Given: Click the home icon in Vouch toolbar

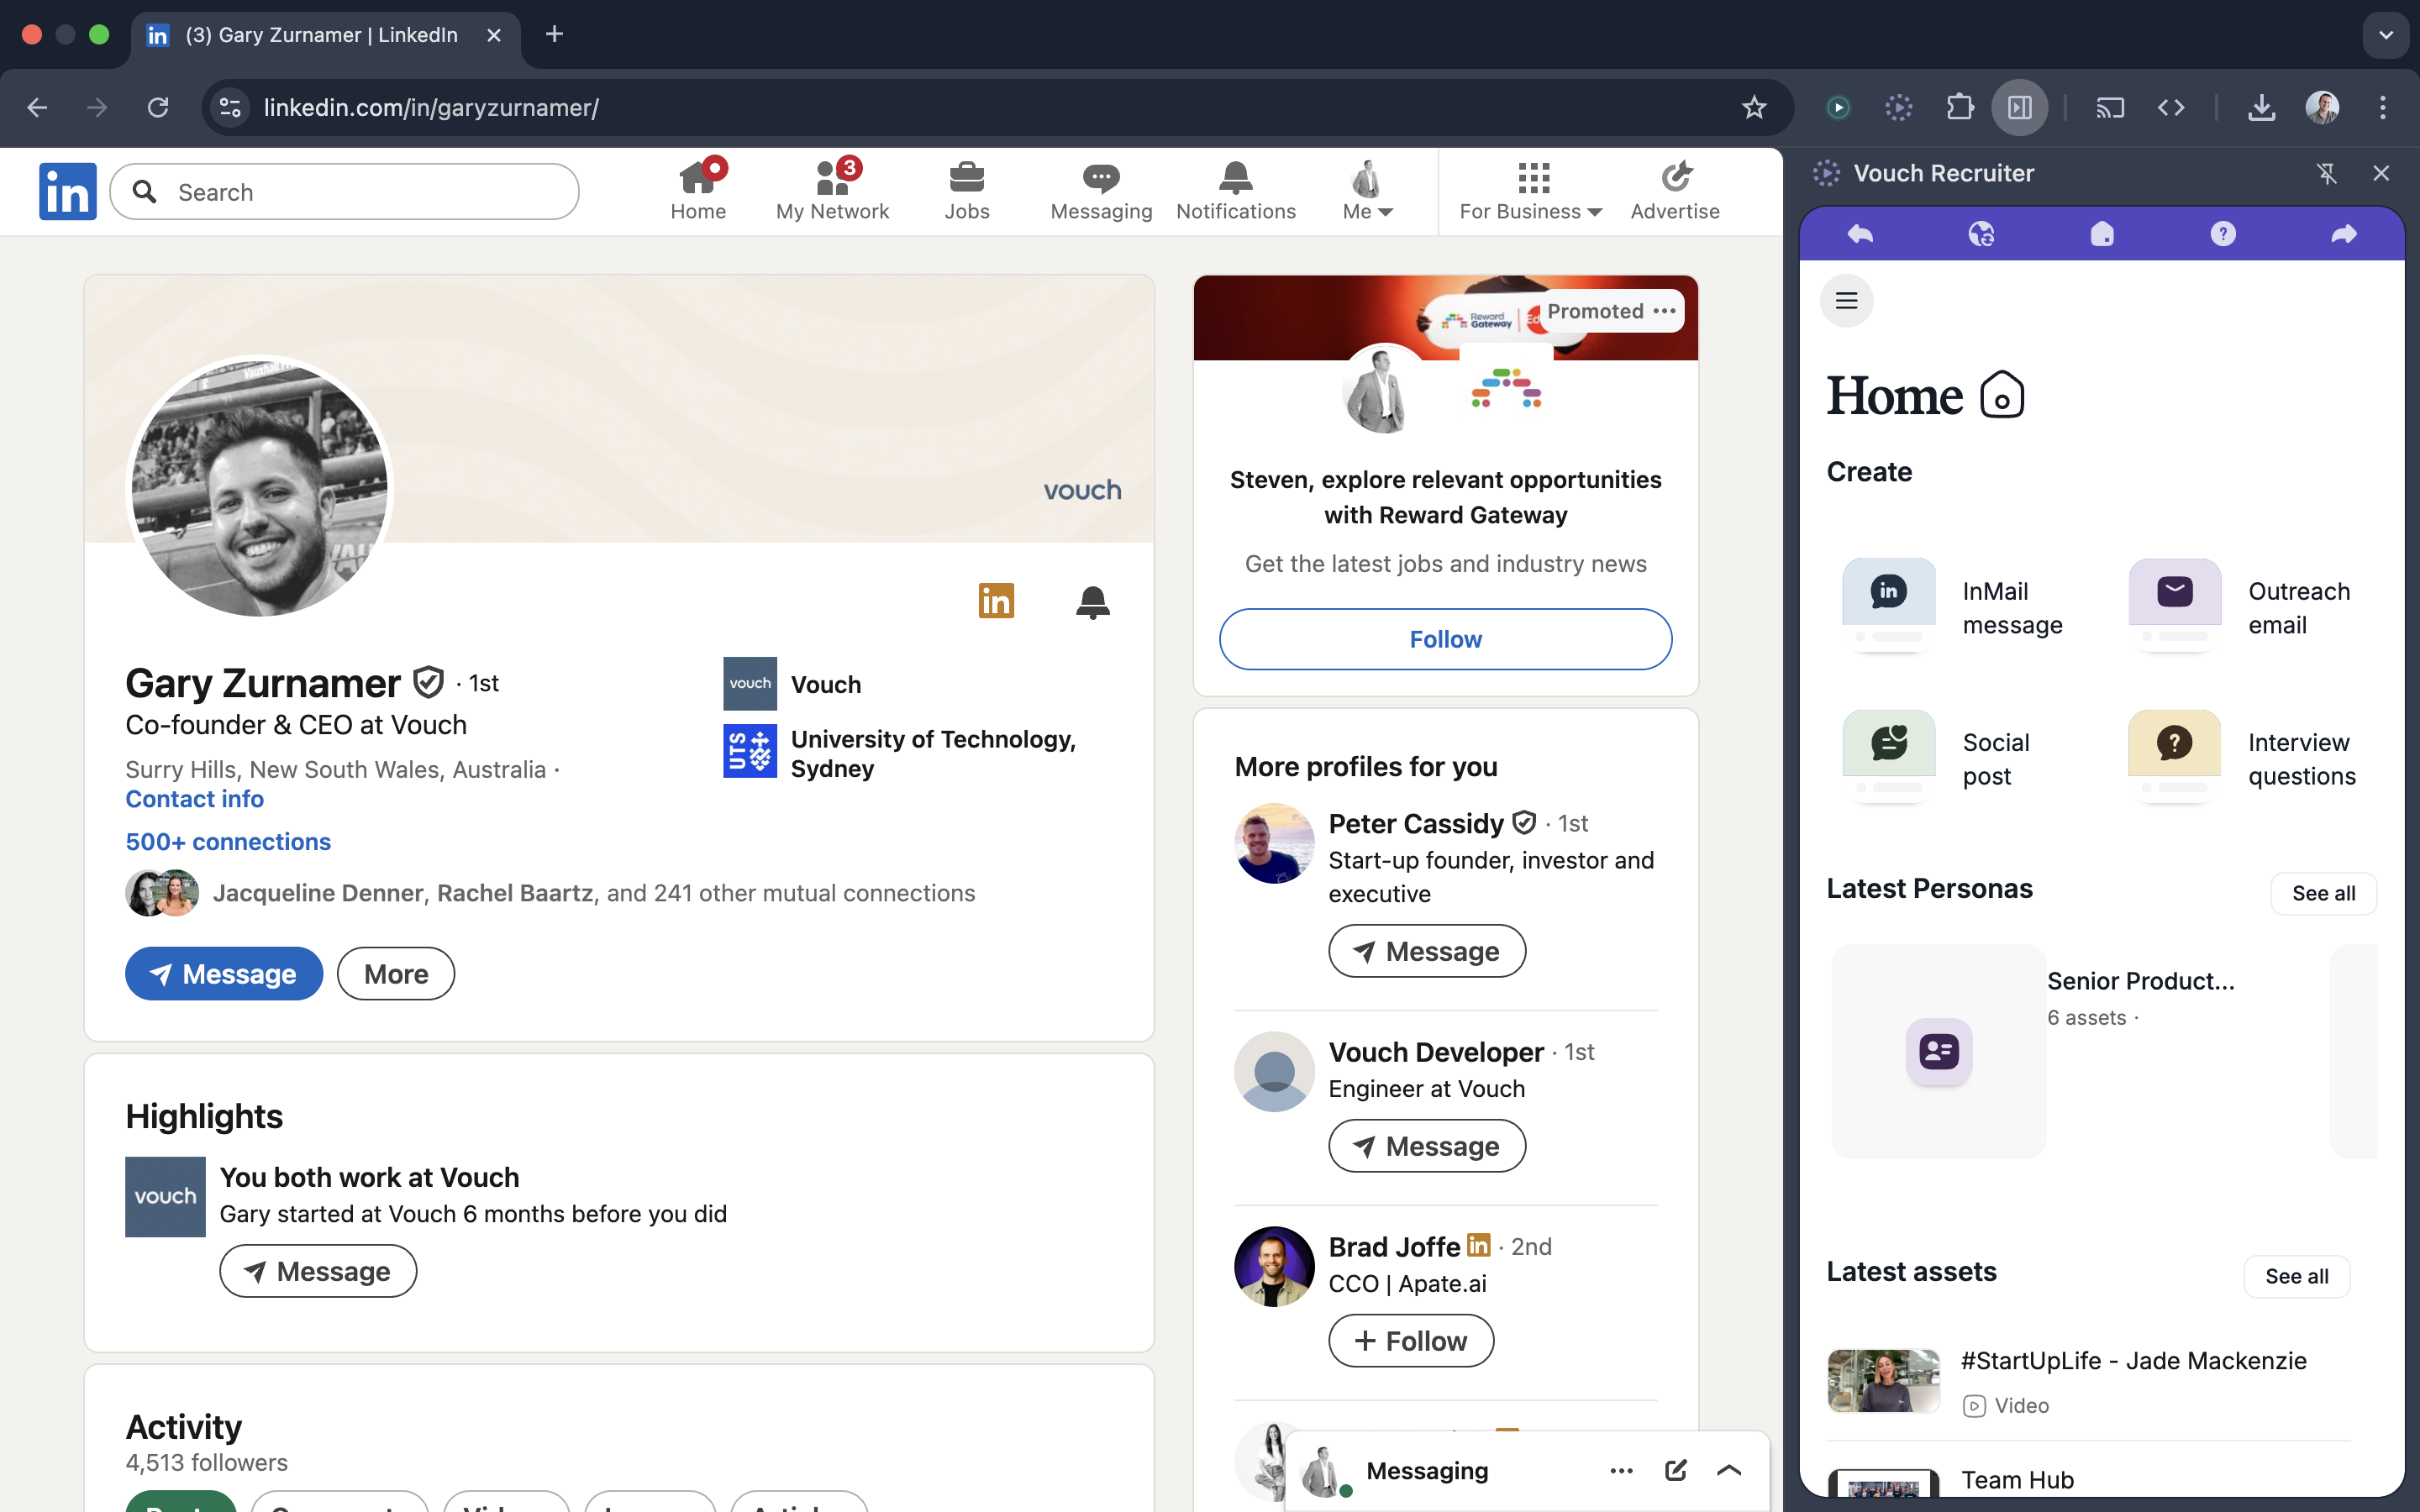Looking at the screenshot, I should 2102,234.
